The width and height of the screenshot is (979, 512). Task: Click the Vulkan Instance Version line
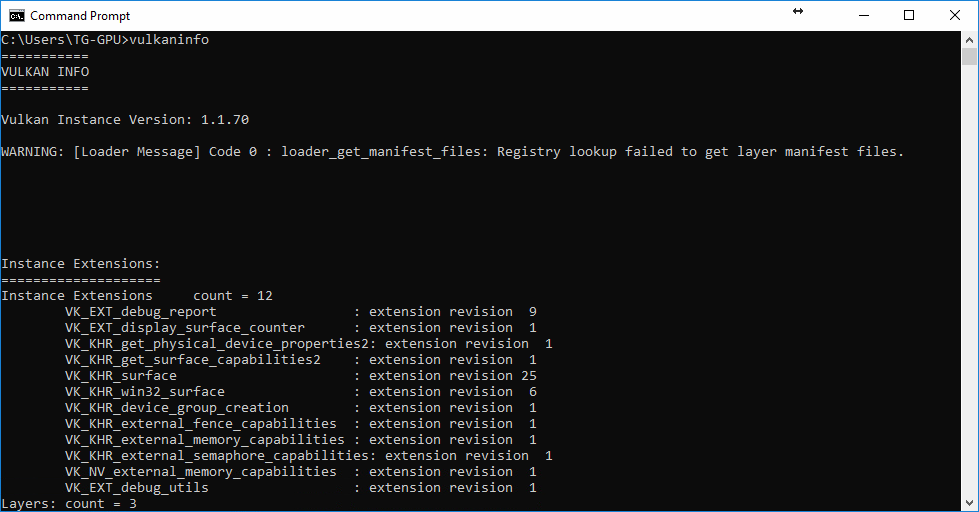125,119
